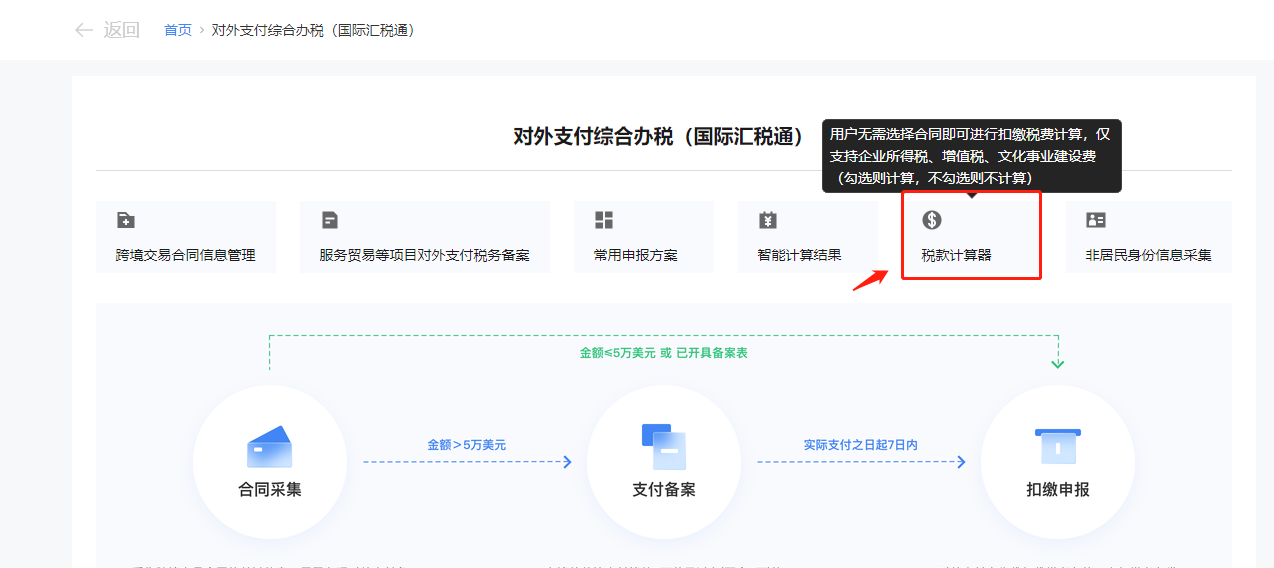Click the black tooltip about 扣缴税费计算

[x=971, y=156]
